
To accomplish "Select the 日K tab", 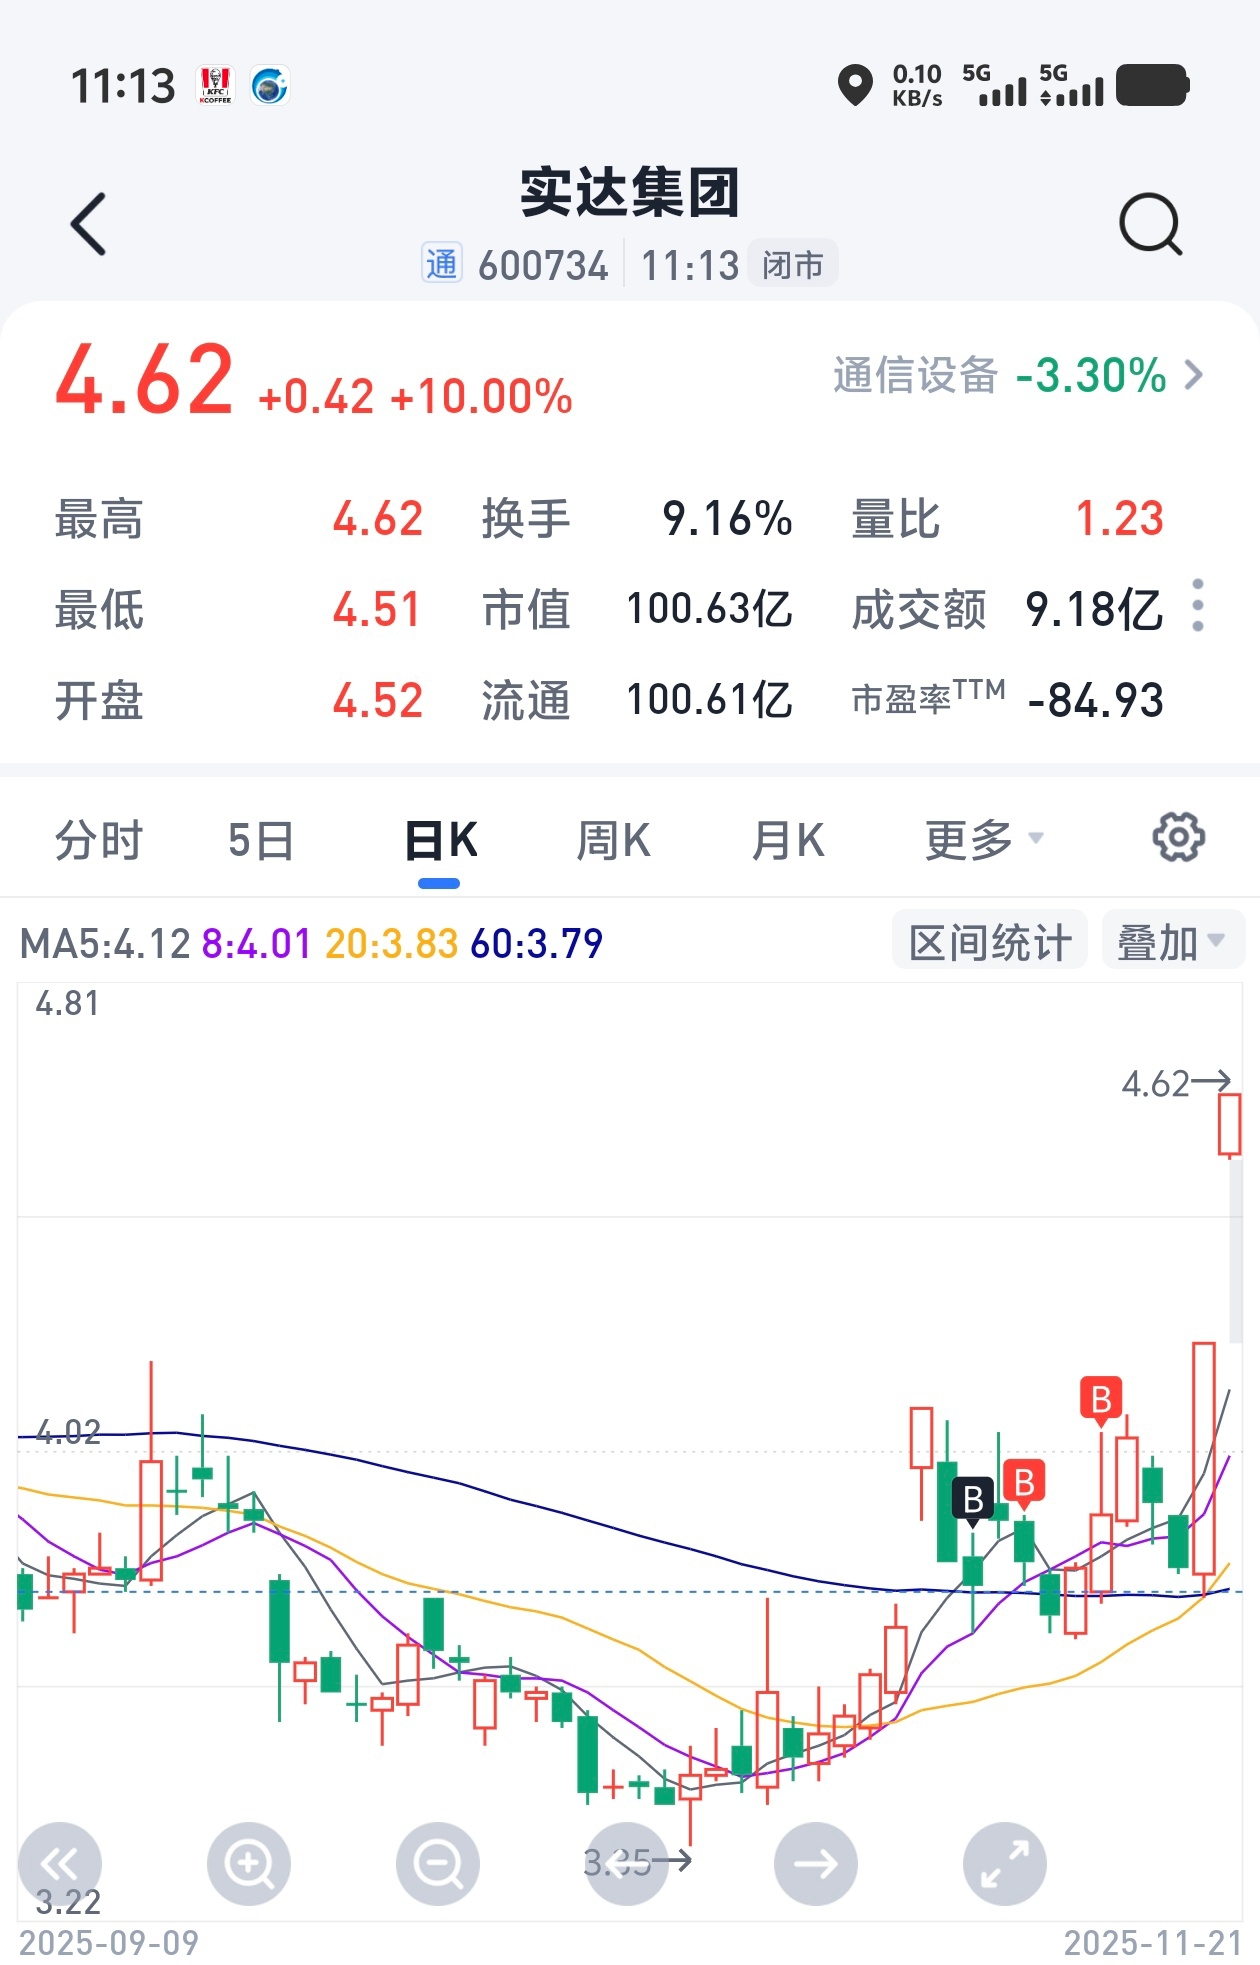I will (440, 840).
